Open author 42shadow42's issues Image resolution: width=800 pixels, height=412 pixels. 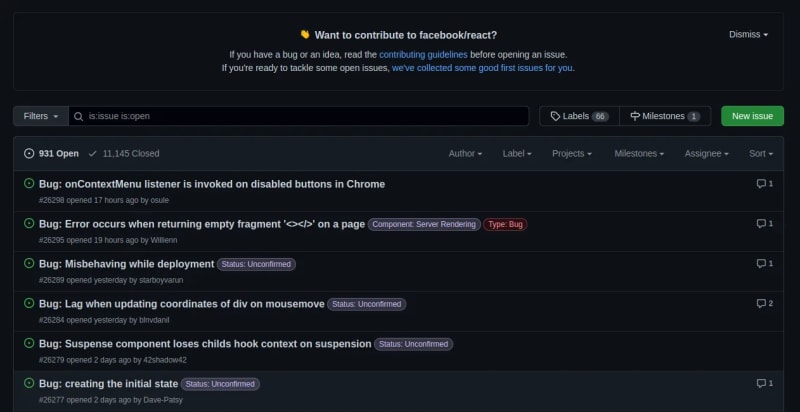coord(165,360)
